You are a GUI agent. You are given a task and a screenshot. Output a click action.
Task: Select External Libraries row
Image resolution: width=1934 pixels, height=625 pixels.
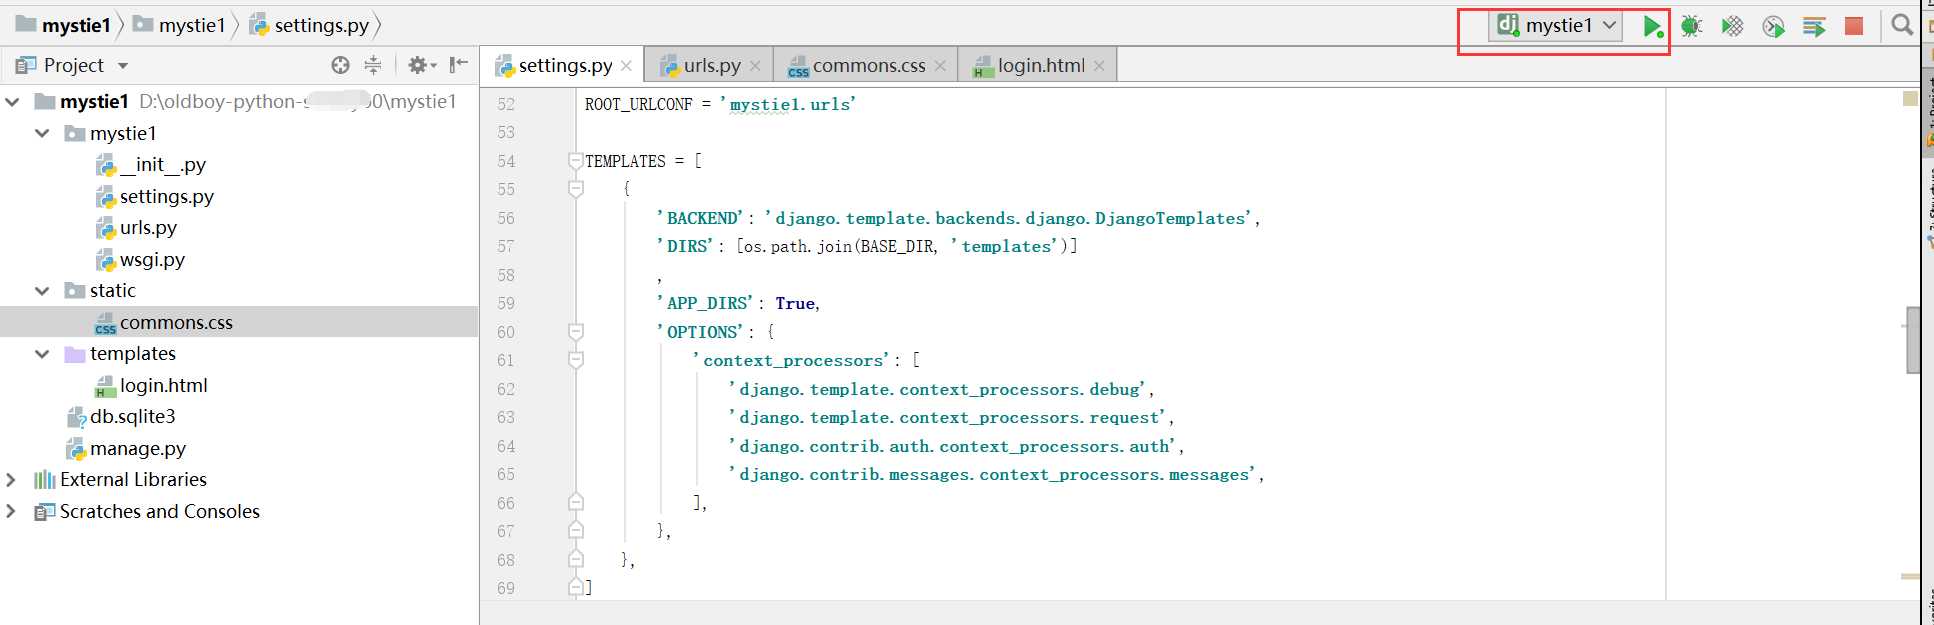coord(239,480)
